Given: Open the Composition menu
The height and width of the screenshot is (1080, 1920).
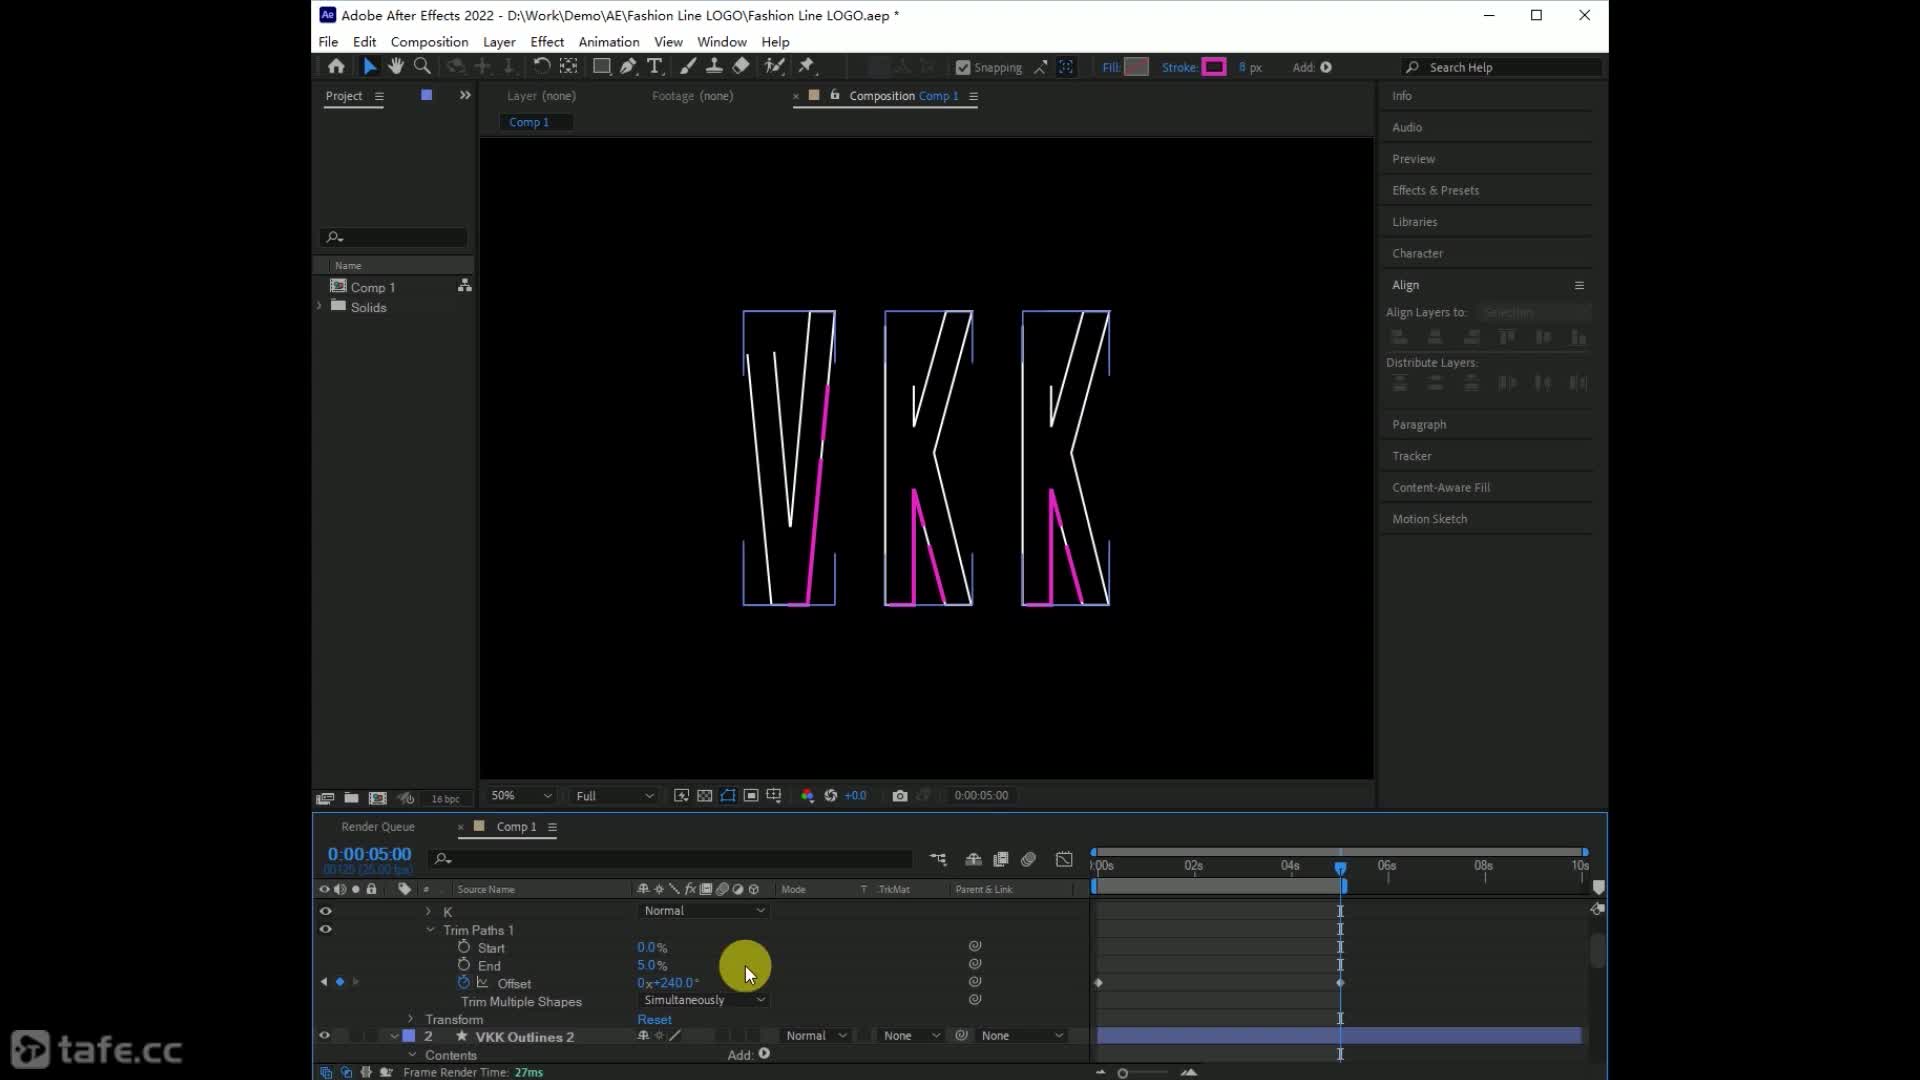Looking at the screenshot, I should [429, 42].
